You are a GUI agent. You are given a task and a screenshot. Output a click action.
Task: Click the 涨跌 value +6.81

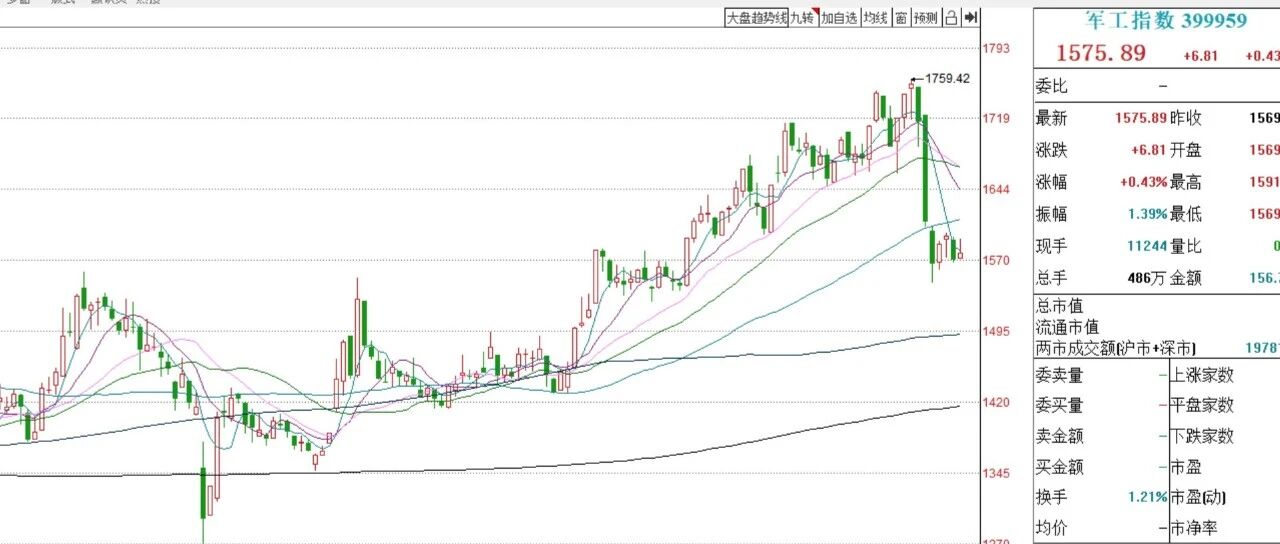[x=1149, y=150]
